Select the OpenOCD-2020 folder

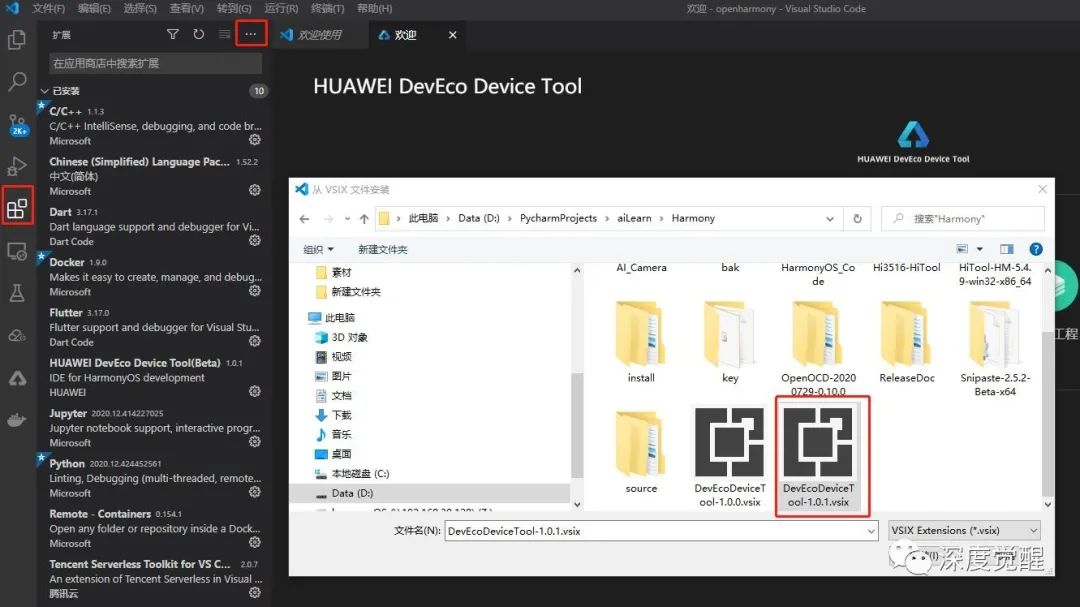[x=818, y=349]
